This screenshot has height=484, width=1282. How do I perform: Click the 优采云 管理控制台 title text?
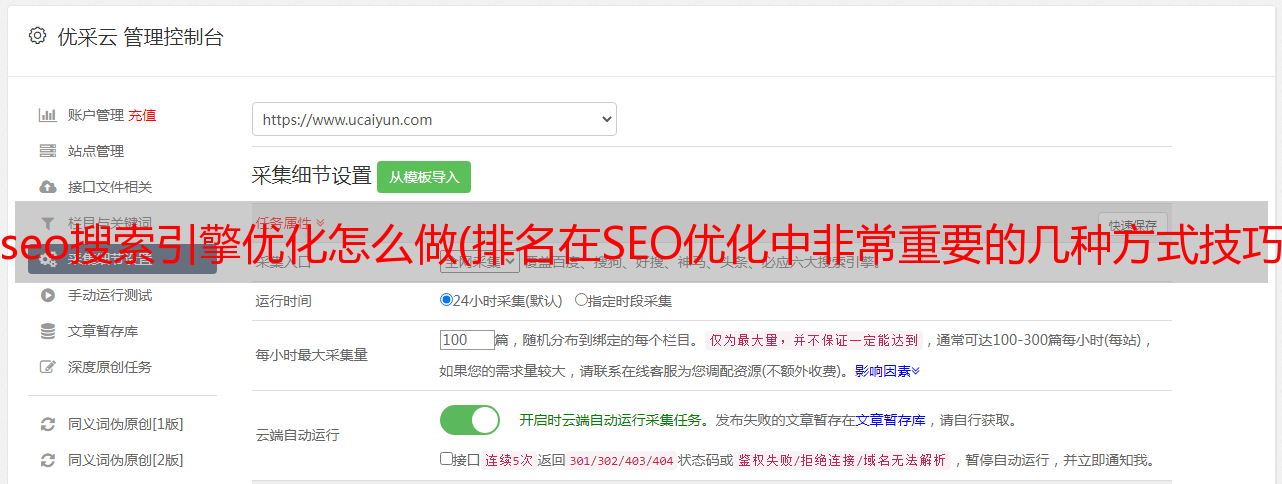point(140,37)
